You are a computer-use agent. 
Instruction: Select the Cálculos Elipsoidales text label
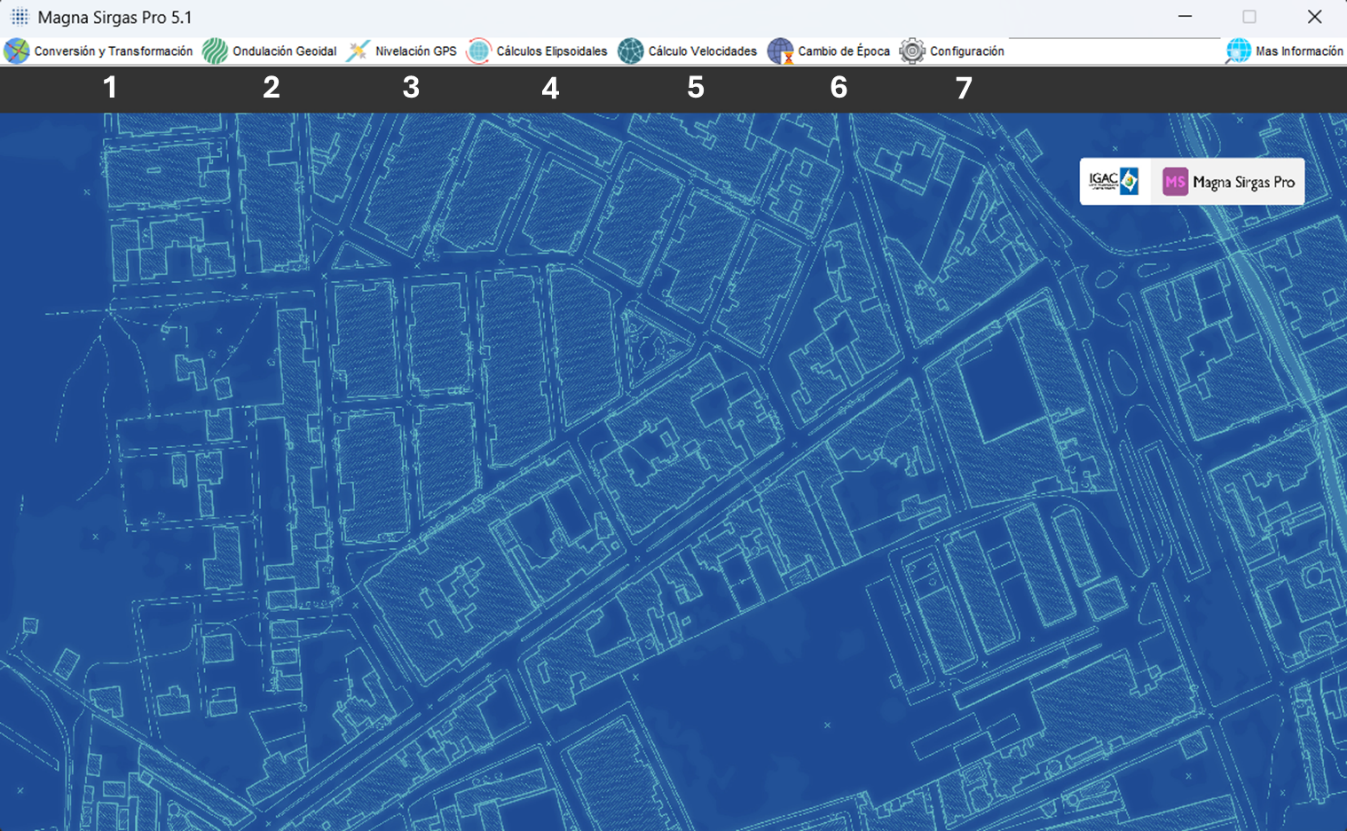(x=552, y=51)
